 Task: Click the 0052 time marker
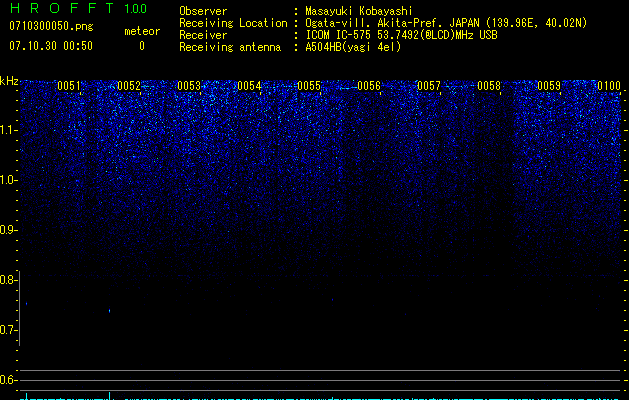point(129,86)
